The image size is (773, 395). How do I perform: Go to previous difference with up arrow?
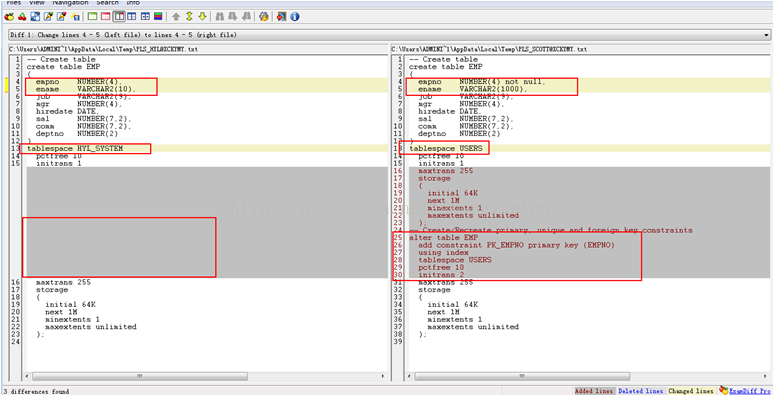(176, 17)
